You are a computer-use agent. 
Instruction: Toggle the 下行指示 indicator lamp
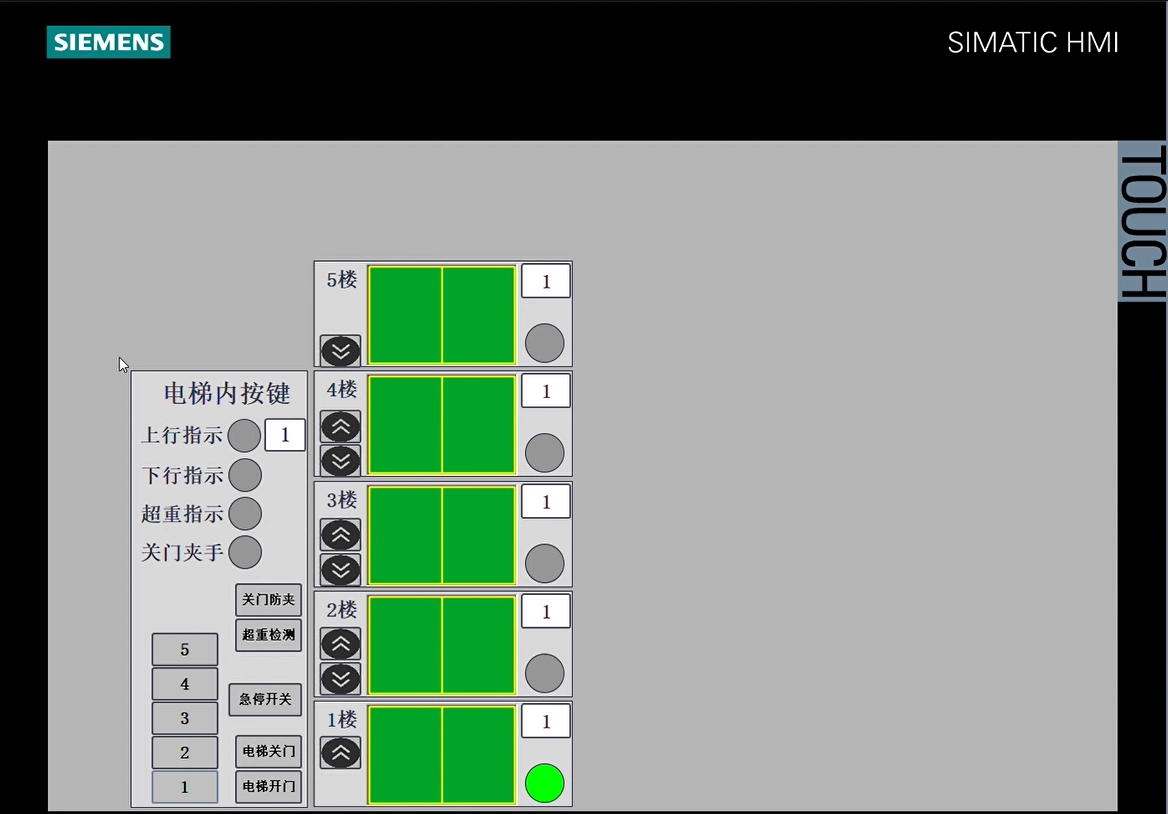pyautogui.click(x=244, y=475)
